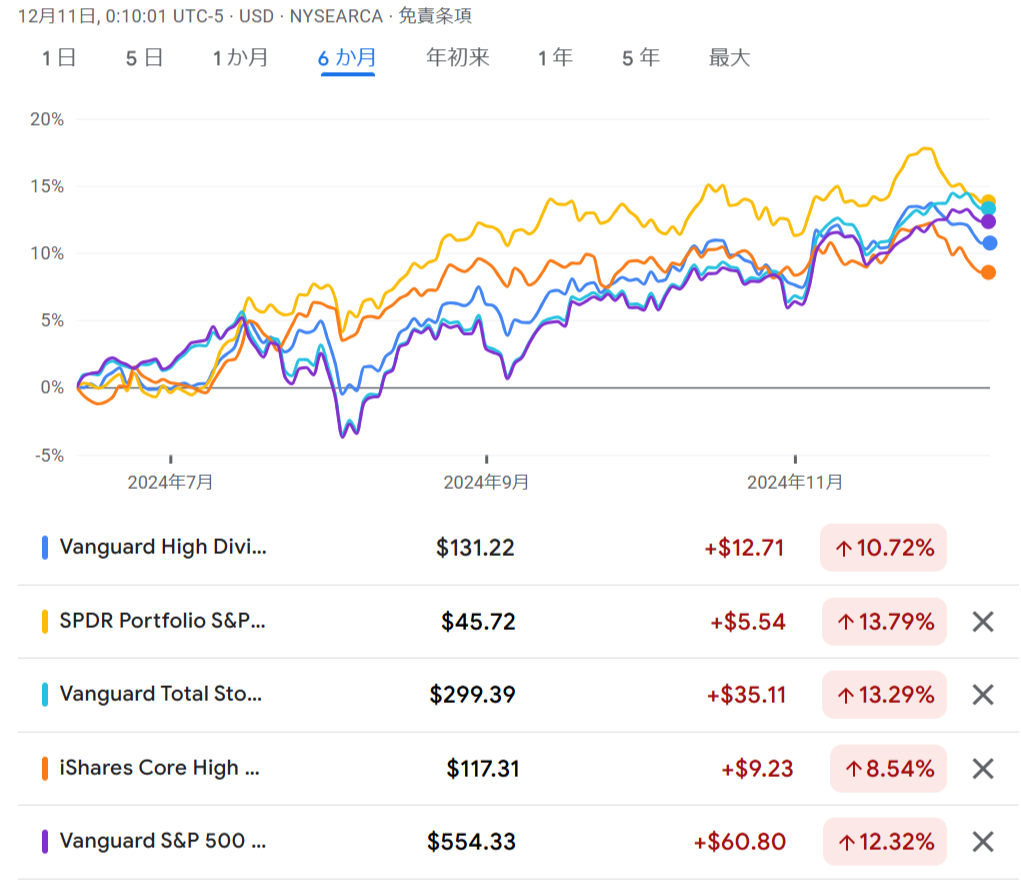Open SPDR Portfolio S&P... fund name
Viewport: 1021px width, 890px height.
[x=162, y=620]
